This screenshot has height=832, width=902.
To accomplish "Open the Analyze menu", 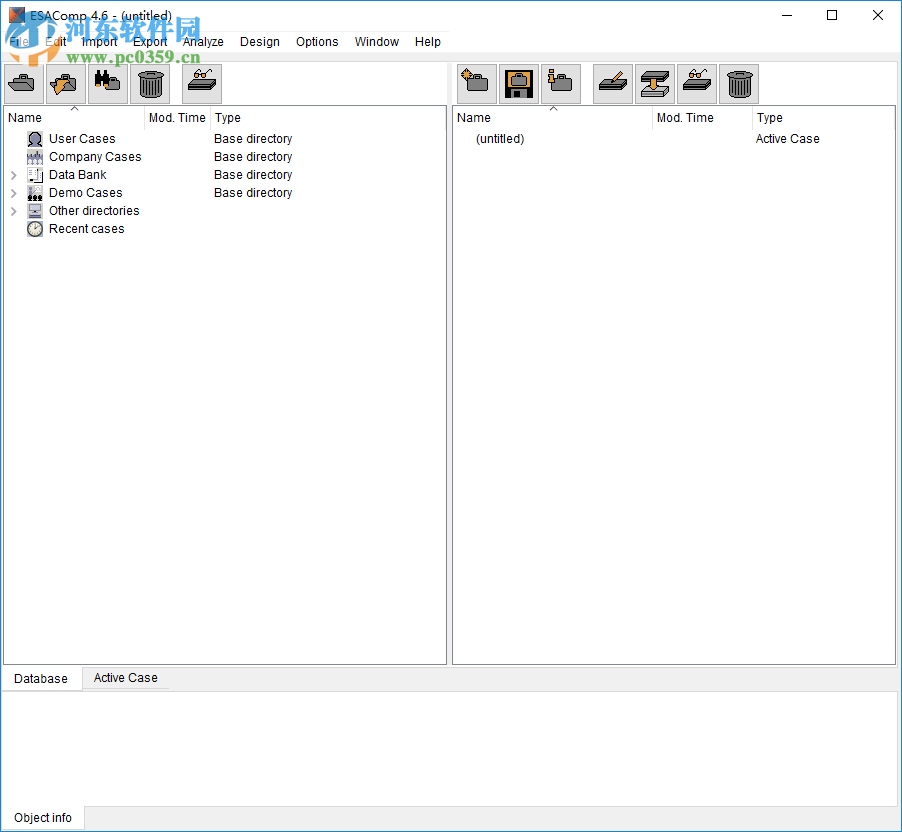I will [203, 41].
